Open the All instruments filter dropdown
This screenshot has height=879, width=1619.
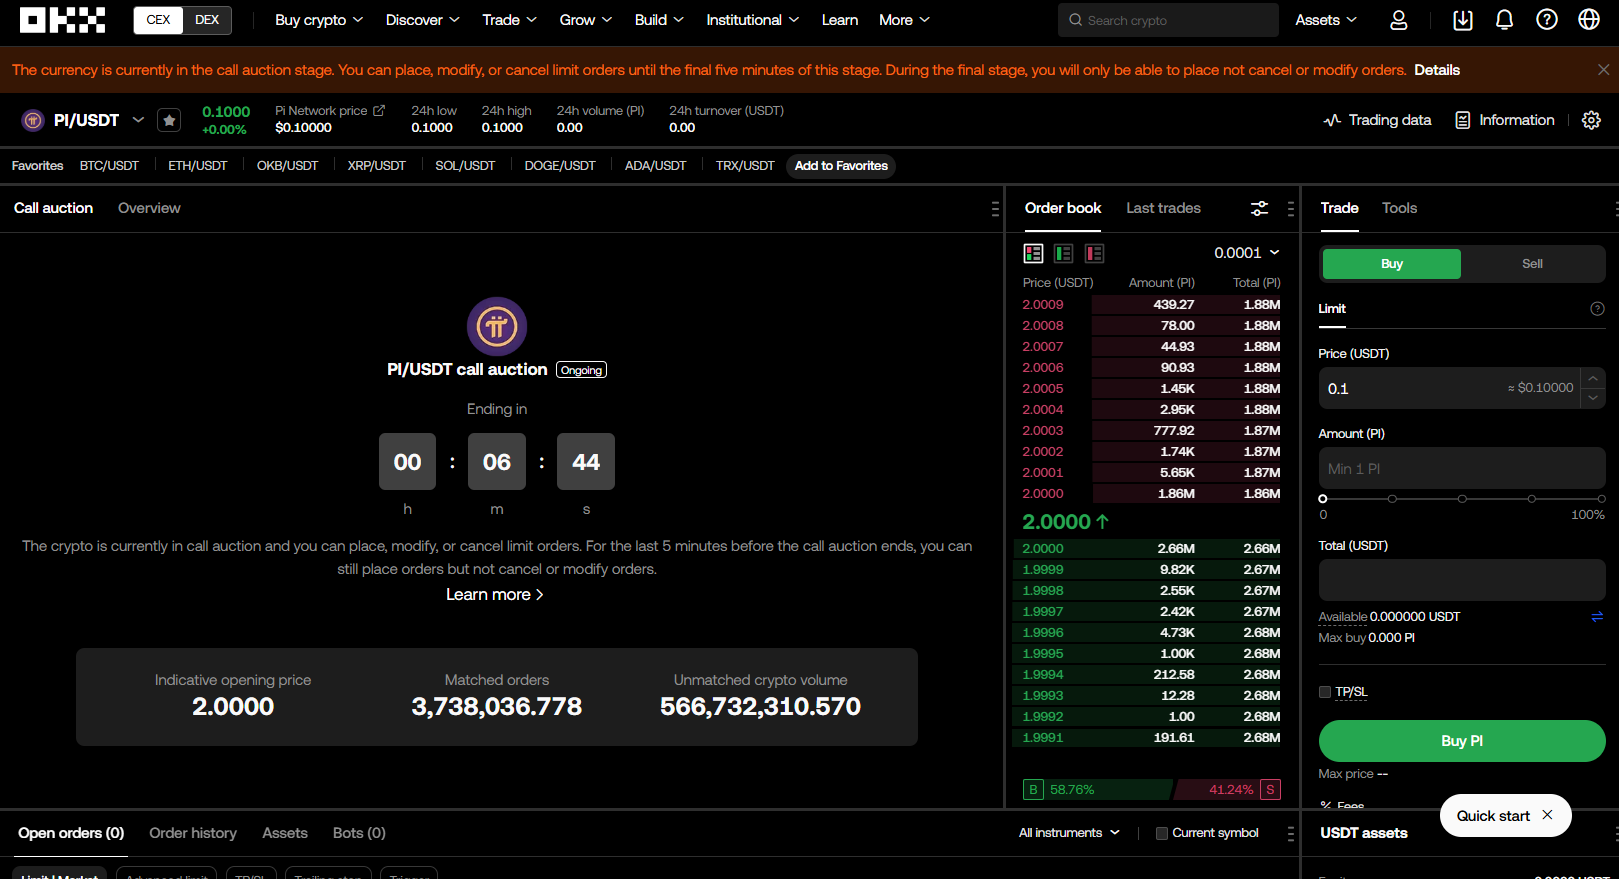click(x=1069, y=833)
